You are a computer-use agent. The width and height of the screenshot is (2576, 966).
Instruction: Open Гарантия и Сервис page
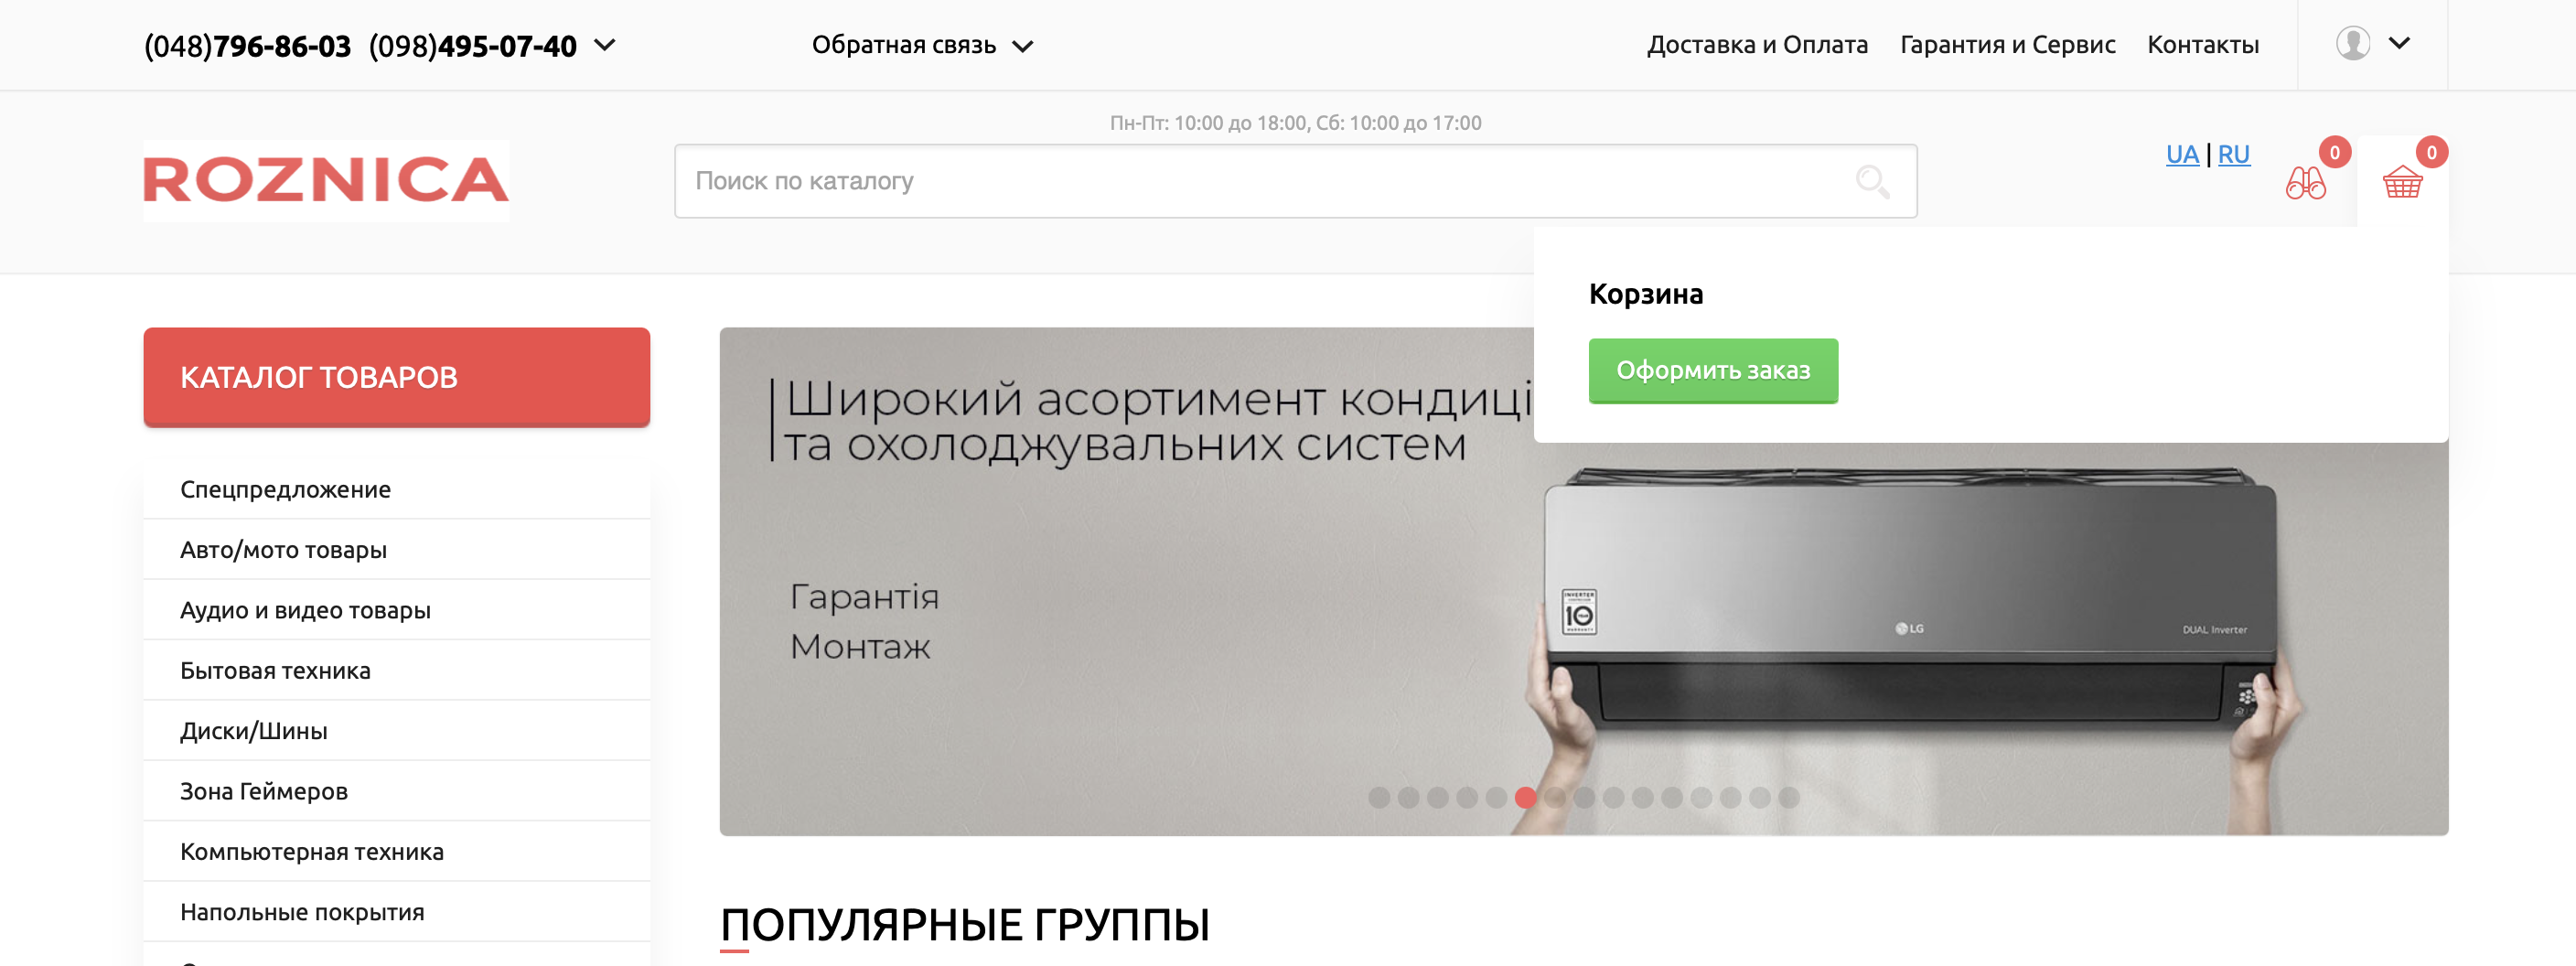pos(2007,45)
